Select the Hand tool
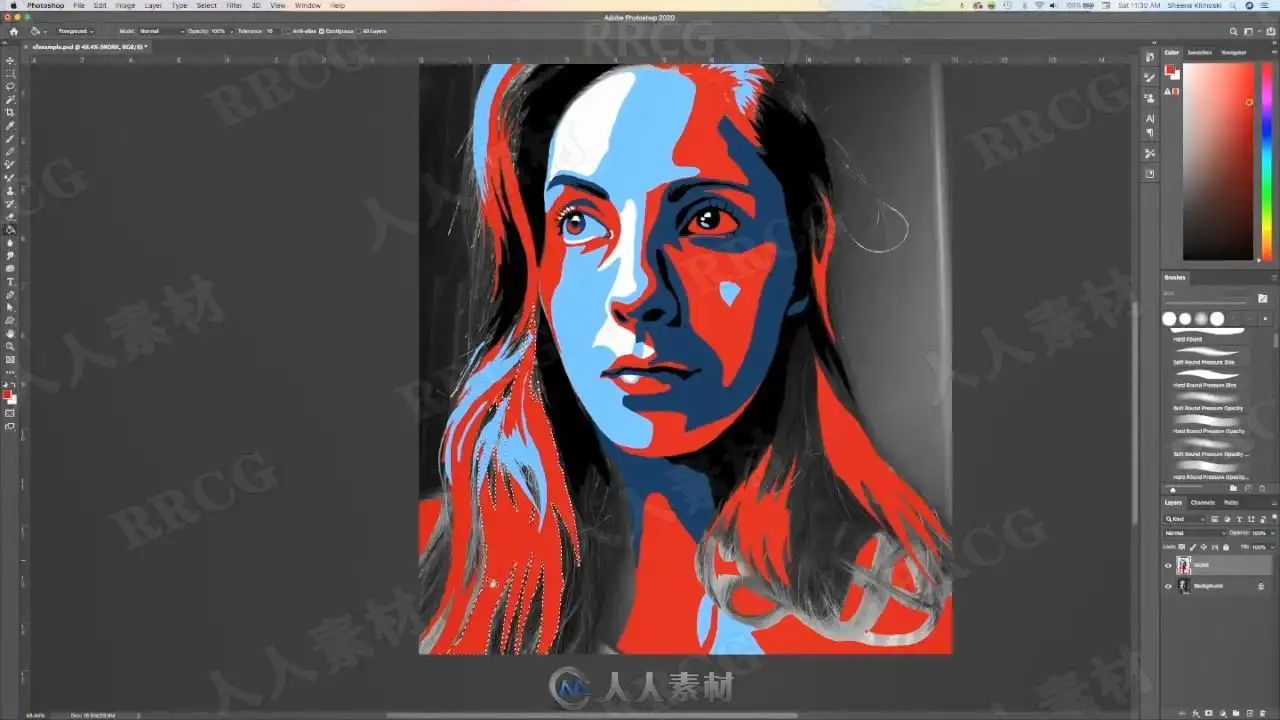Viewport: 1280px width, 720px height. pyautogui.click(x=10, y=333)
